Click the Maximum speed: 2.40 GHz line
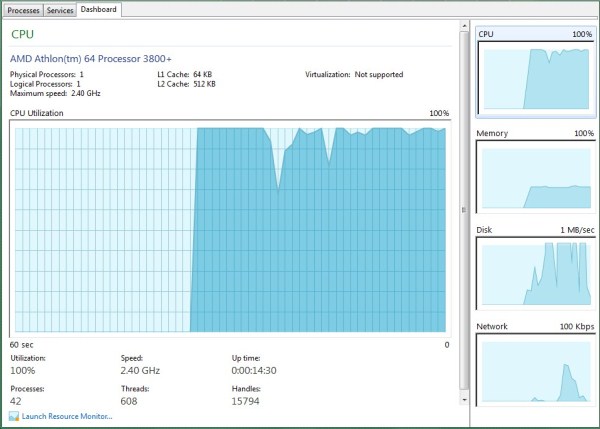The image size is (600, 429). [x=55, y=93]
